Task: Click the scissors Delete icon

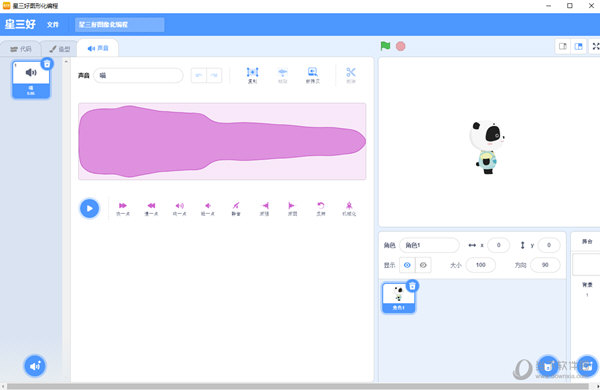Action: pyautogui.click(x=351, y=75)
